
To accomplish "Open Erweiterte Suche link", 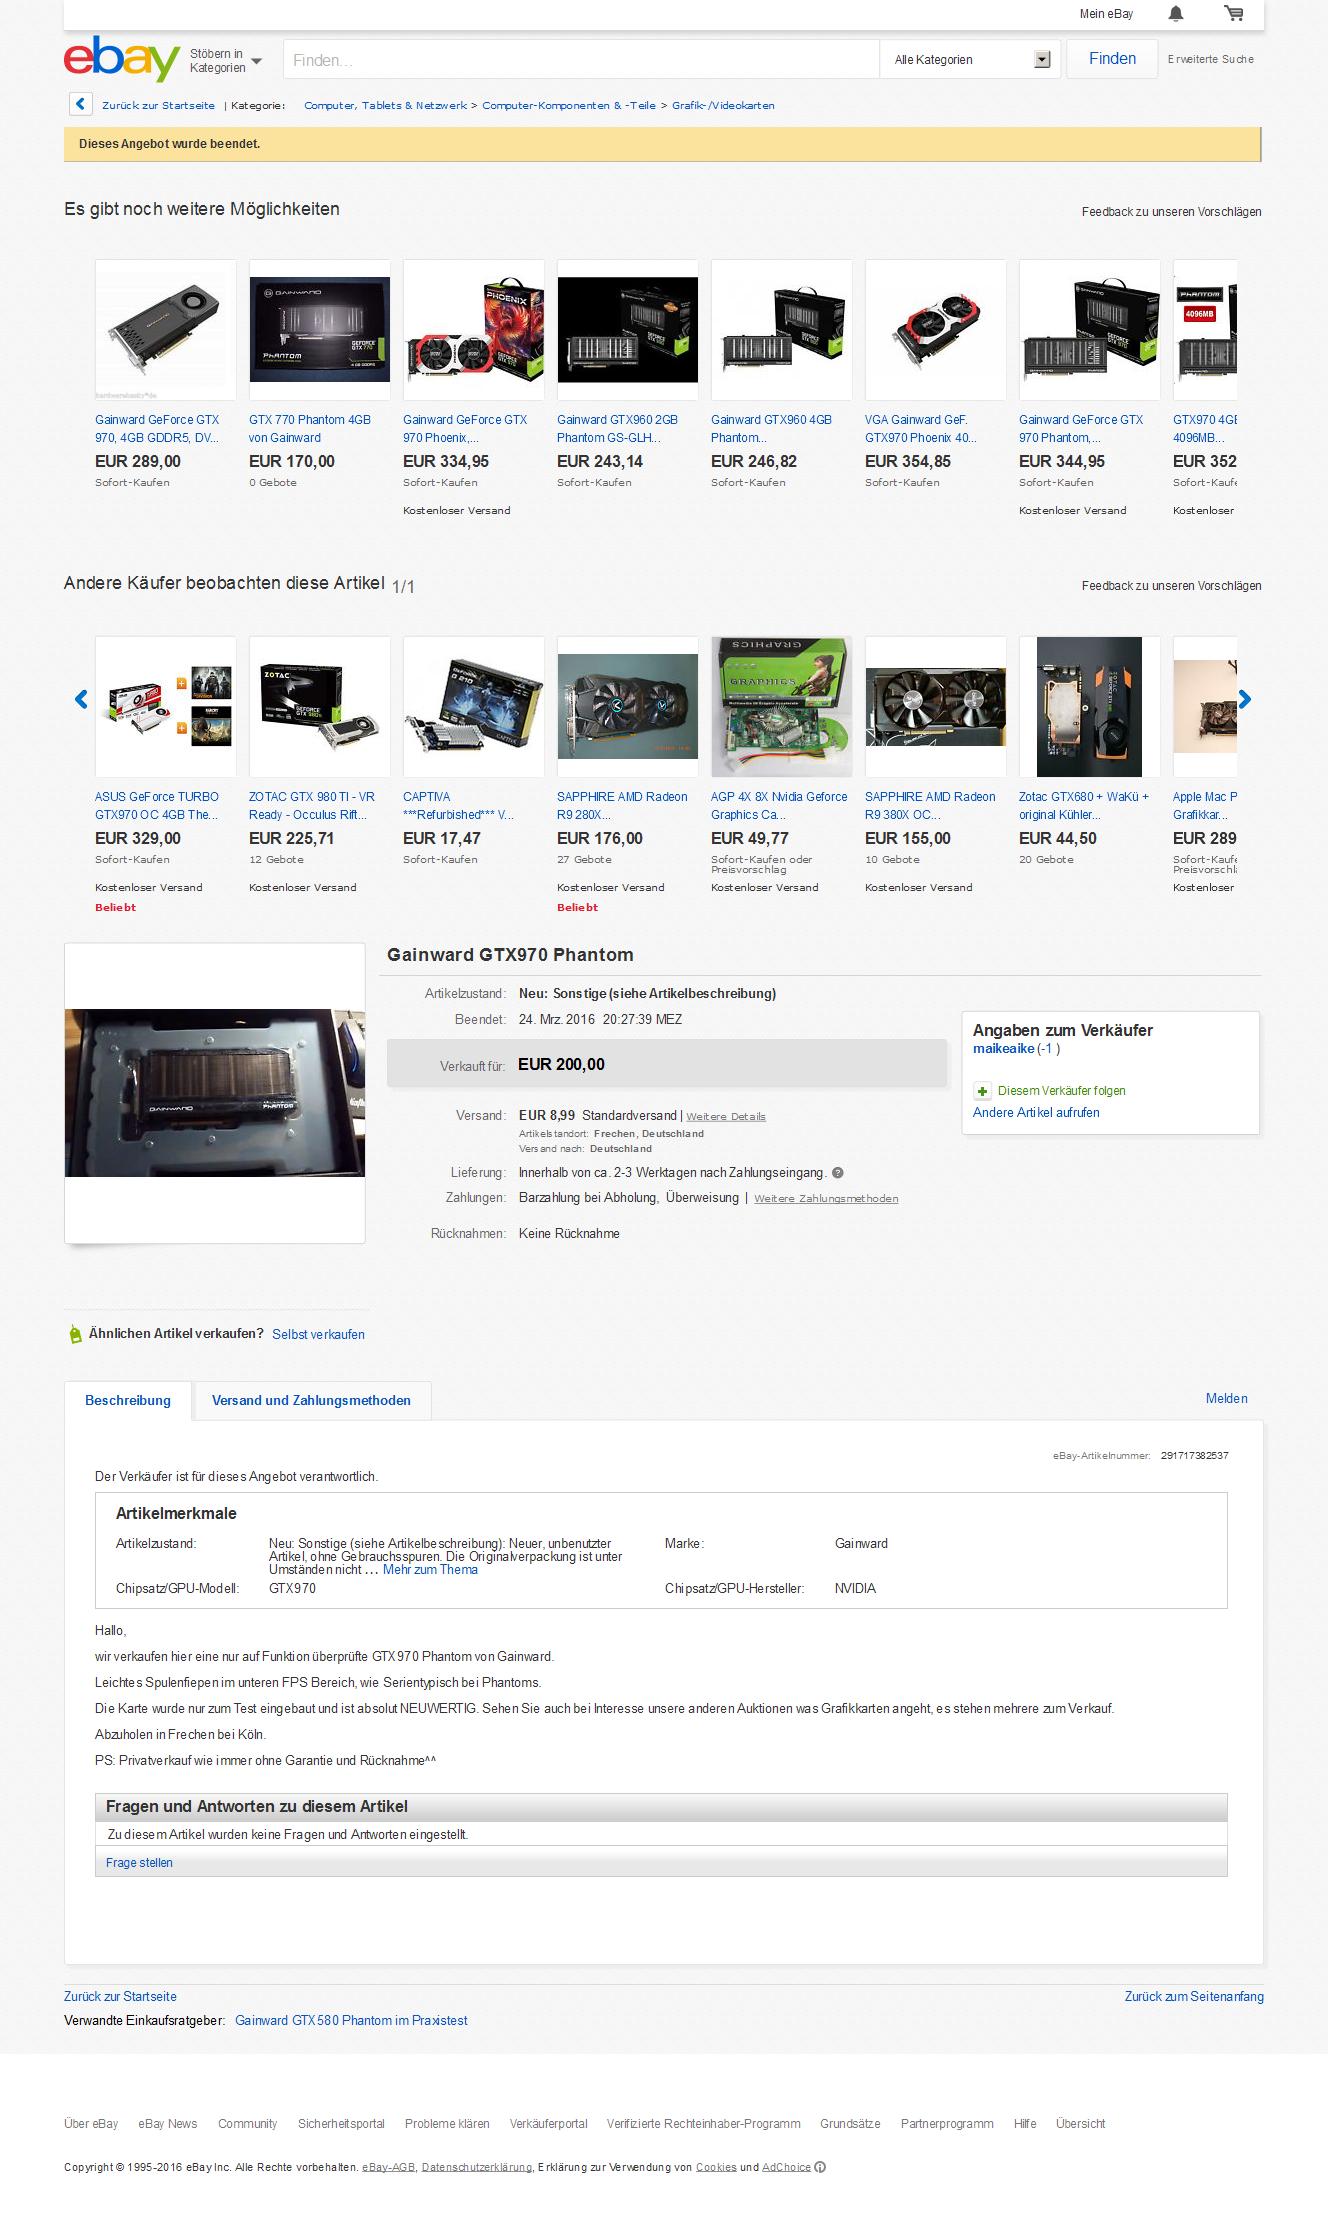I will tap(1210, 59).
